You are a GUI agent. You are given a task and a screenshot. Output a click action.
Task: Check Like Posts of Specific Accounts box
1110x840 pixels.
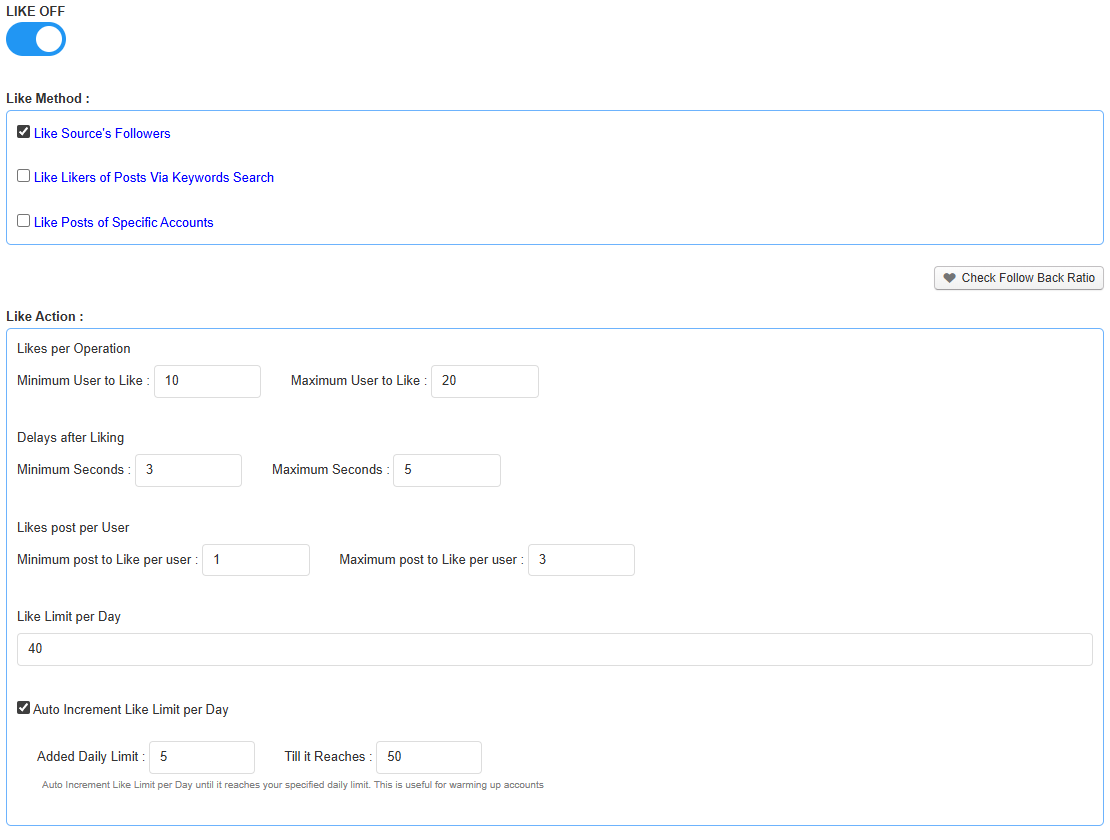24,221
